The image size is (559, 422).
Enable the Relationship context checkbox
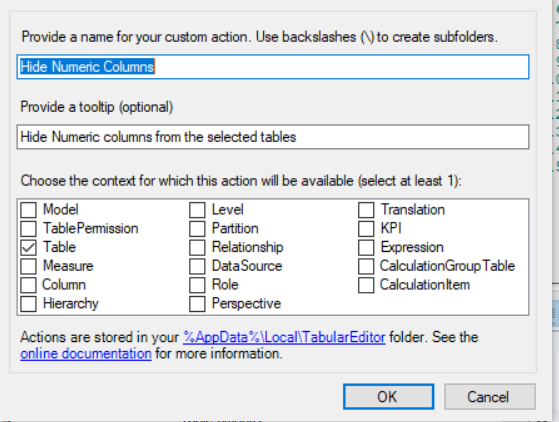click(197, 247)
